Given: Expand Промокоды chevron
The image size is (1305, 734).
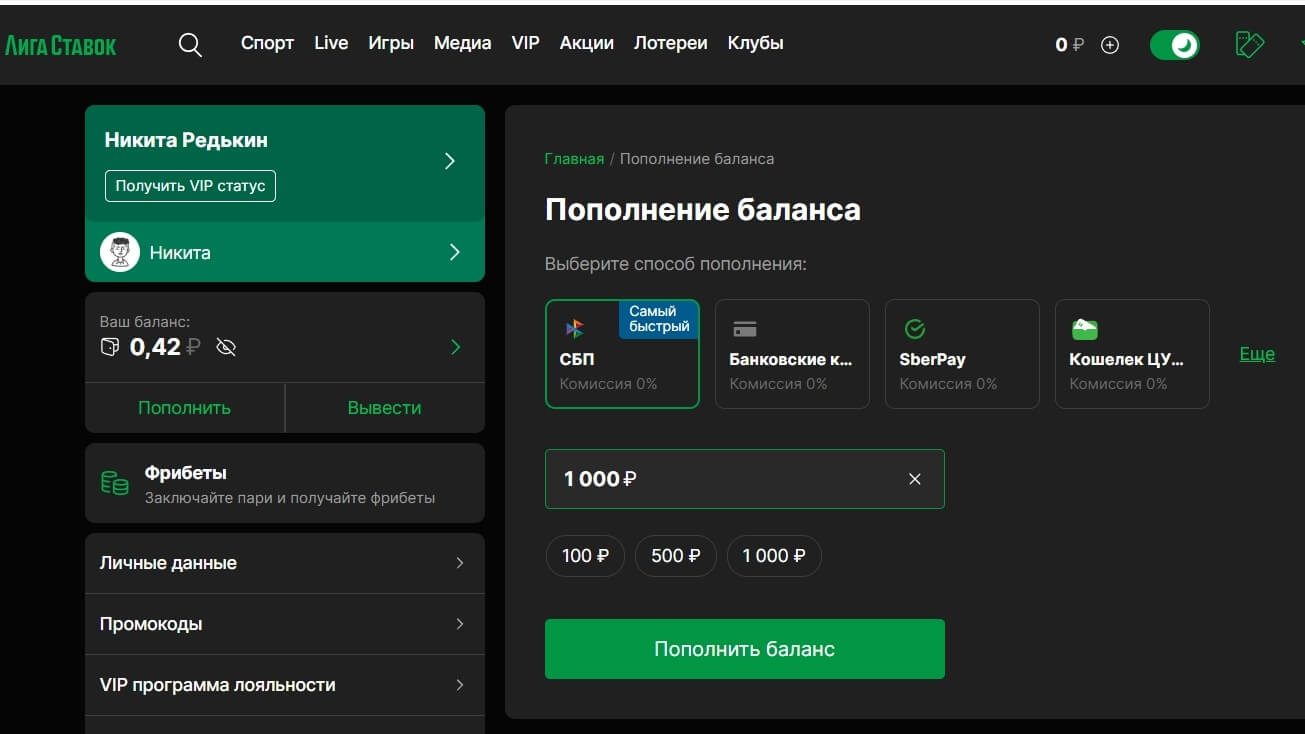Looking at the screenshot, I should tap(460, 624).
